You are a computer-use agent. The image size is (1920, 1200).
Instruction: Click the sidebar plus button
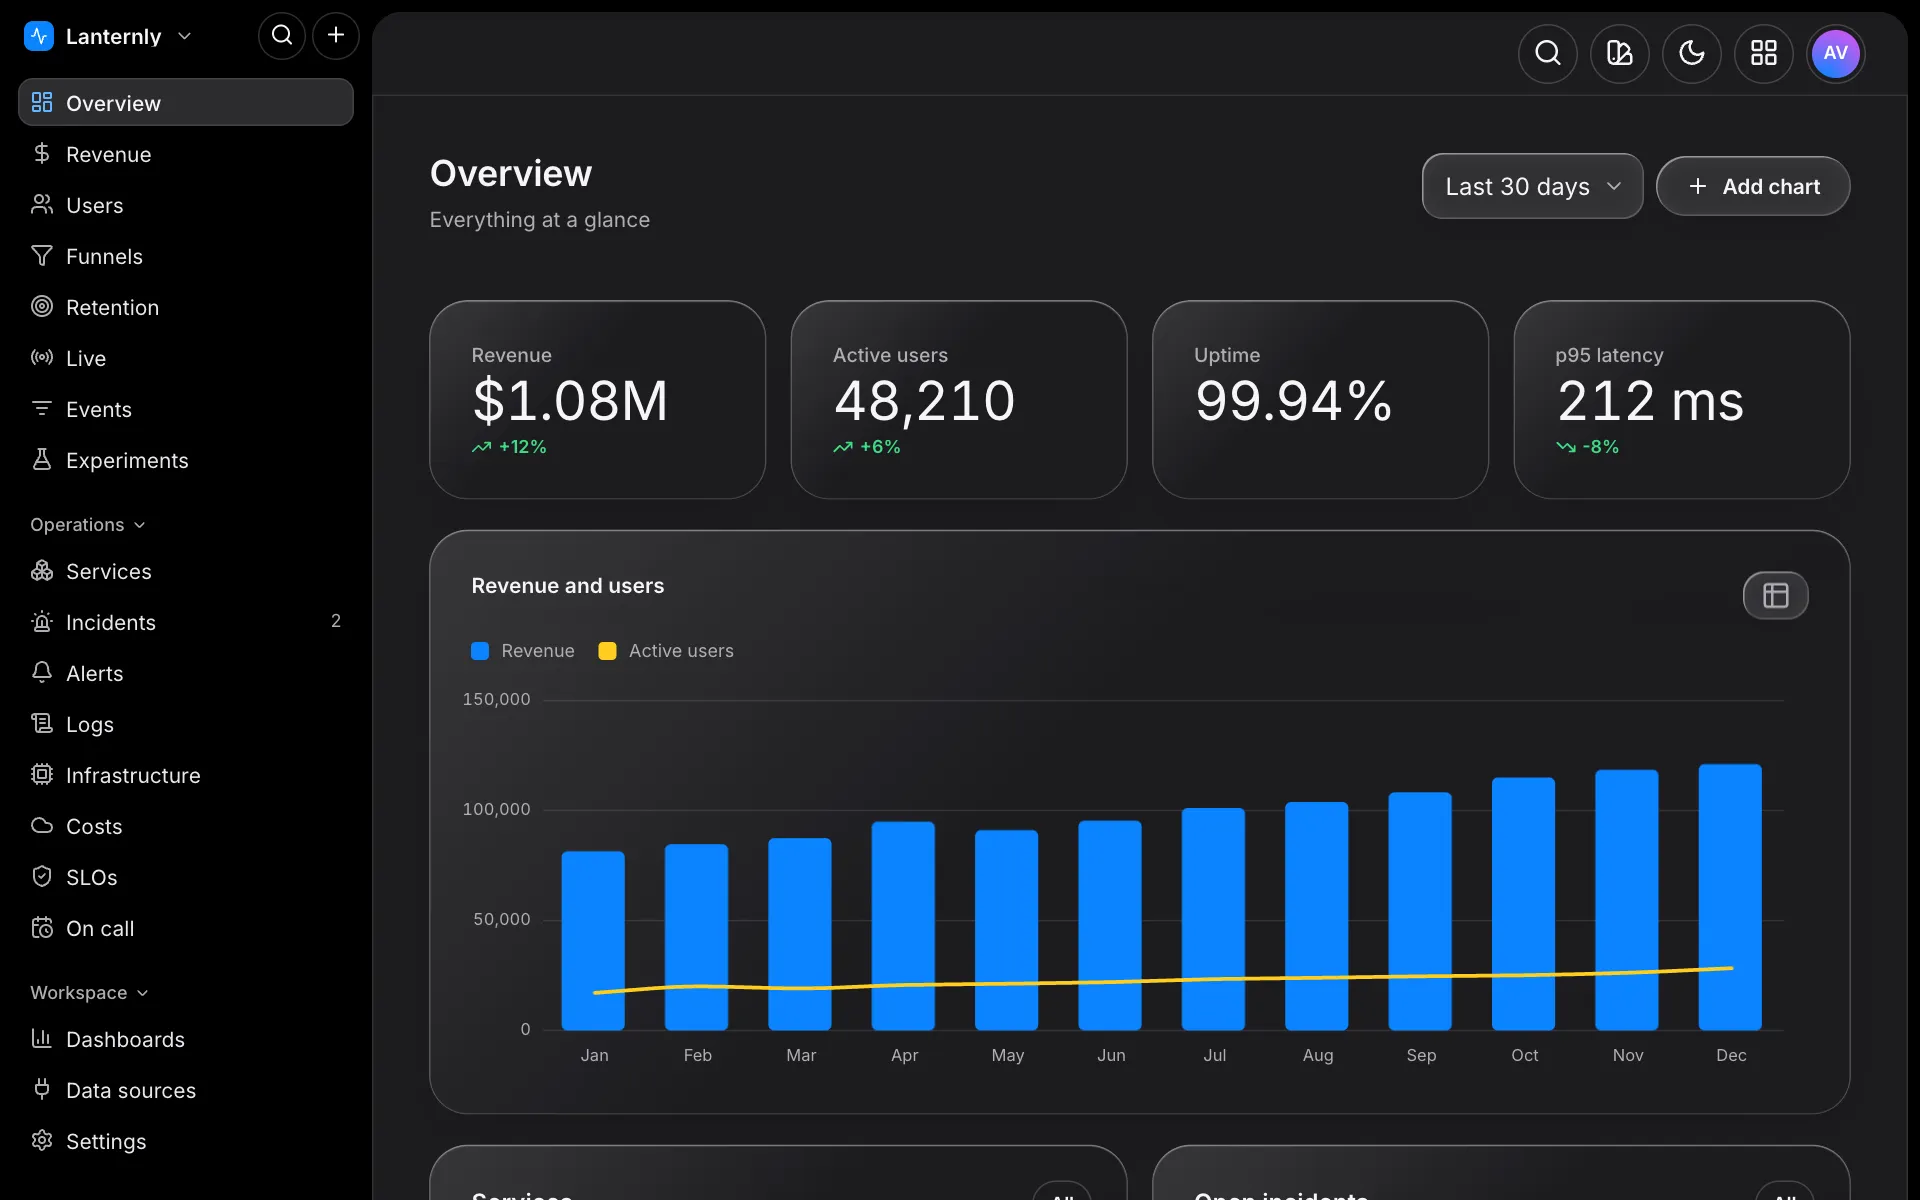336,36
